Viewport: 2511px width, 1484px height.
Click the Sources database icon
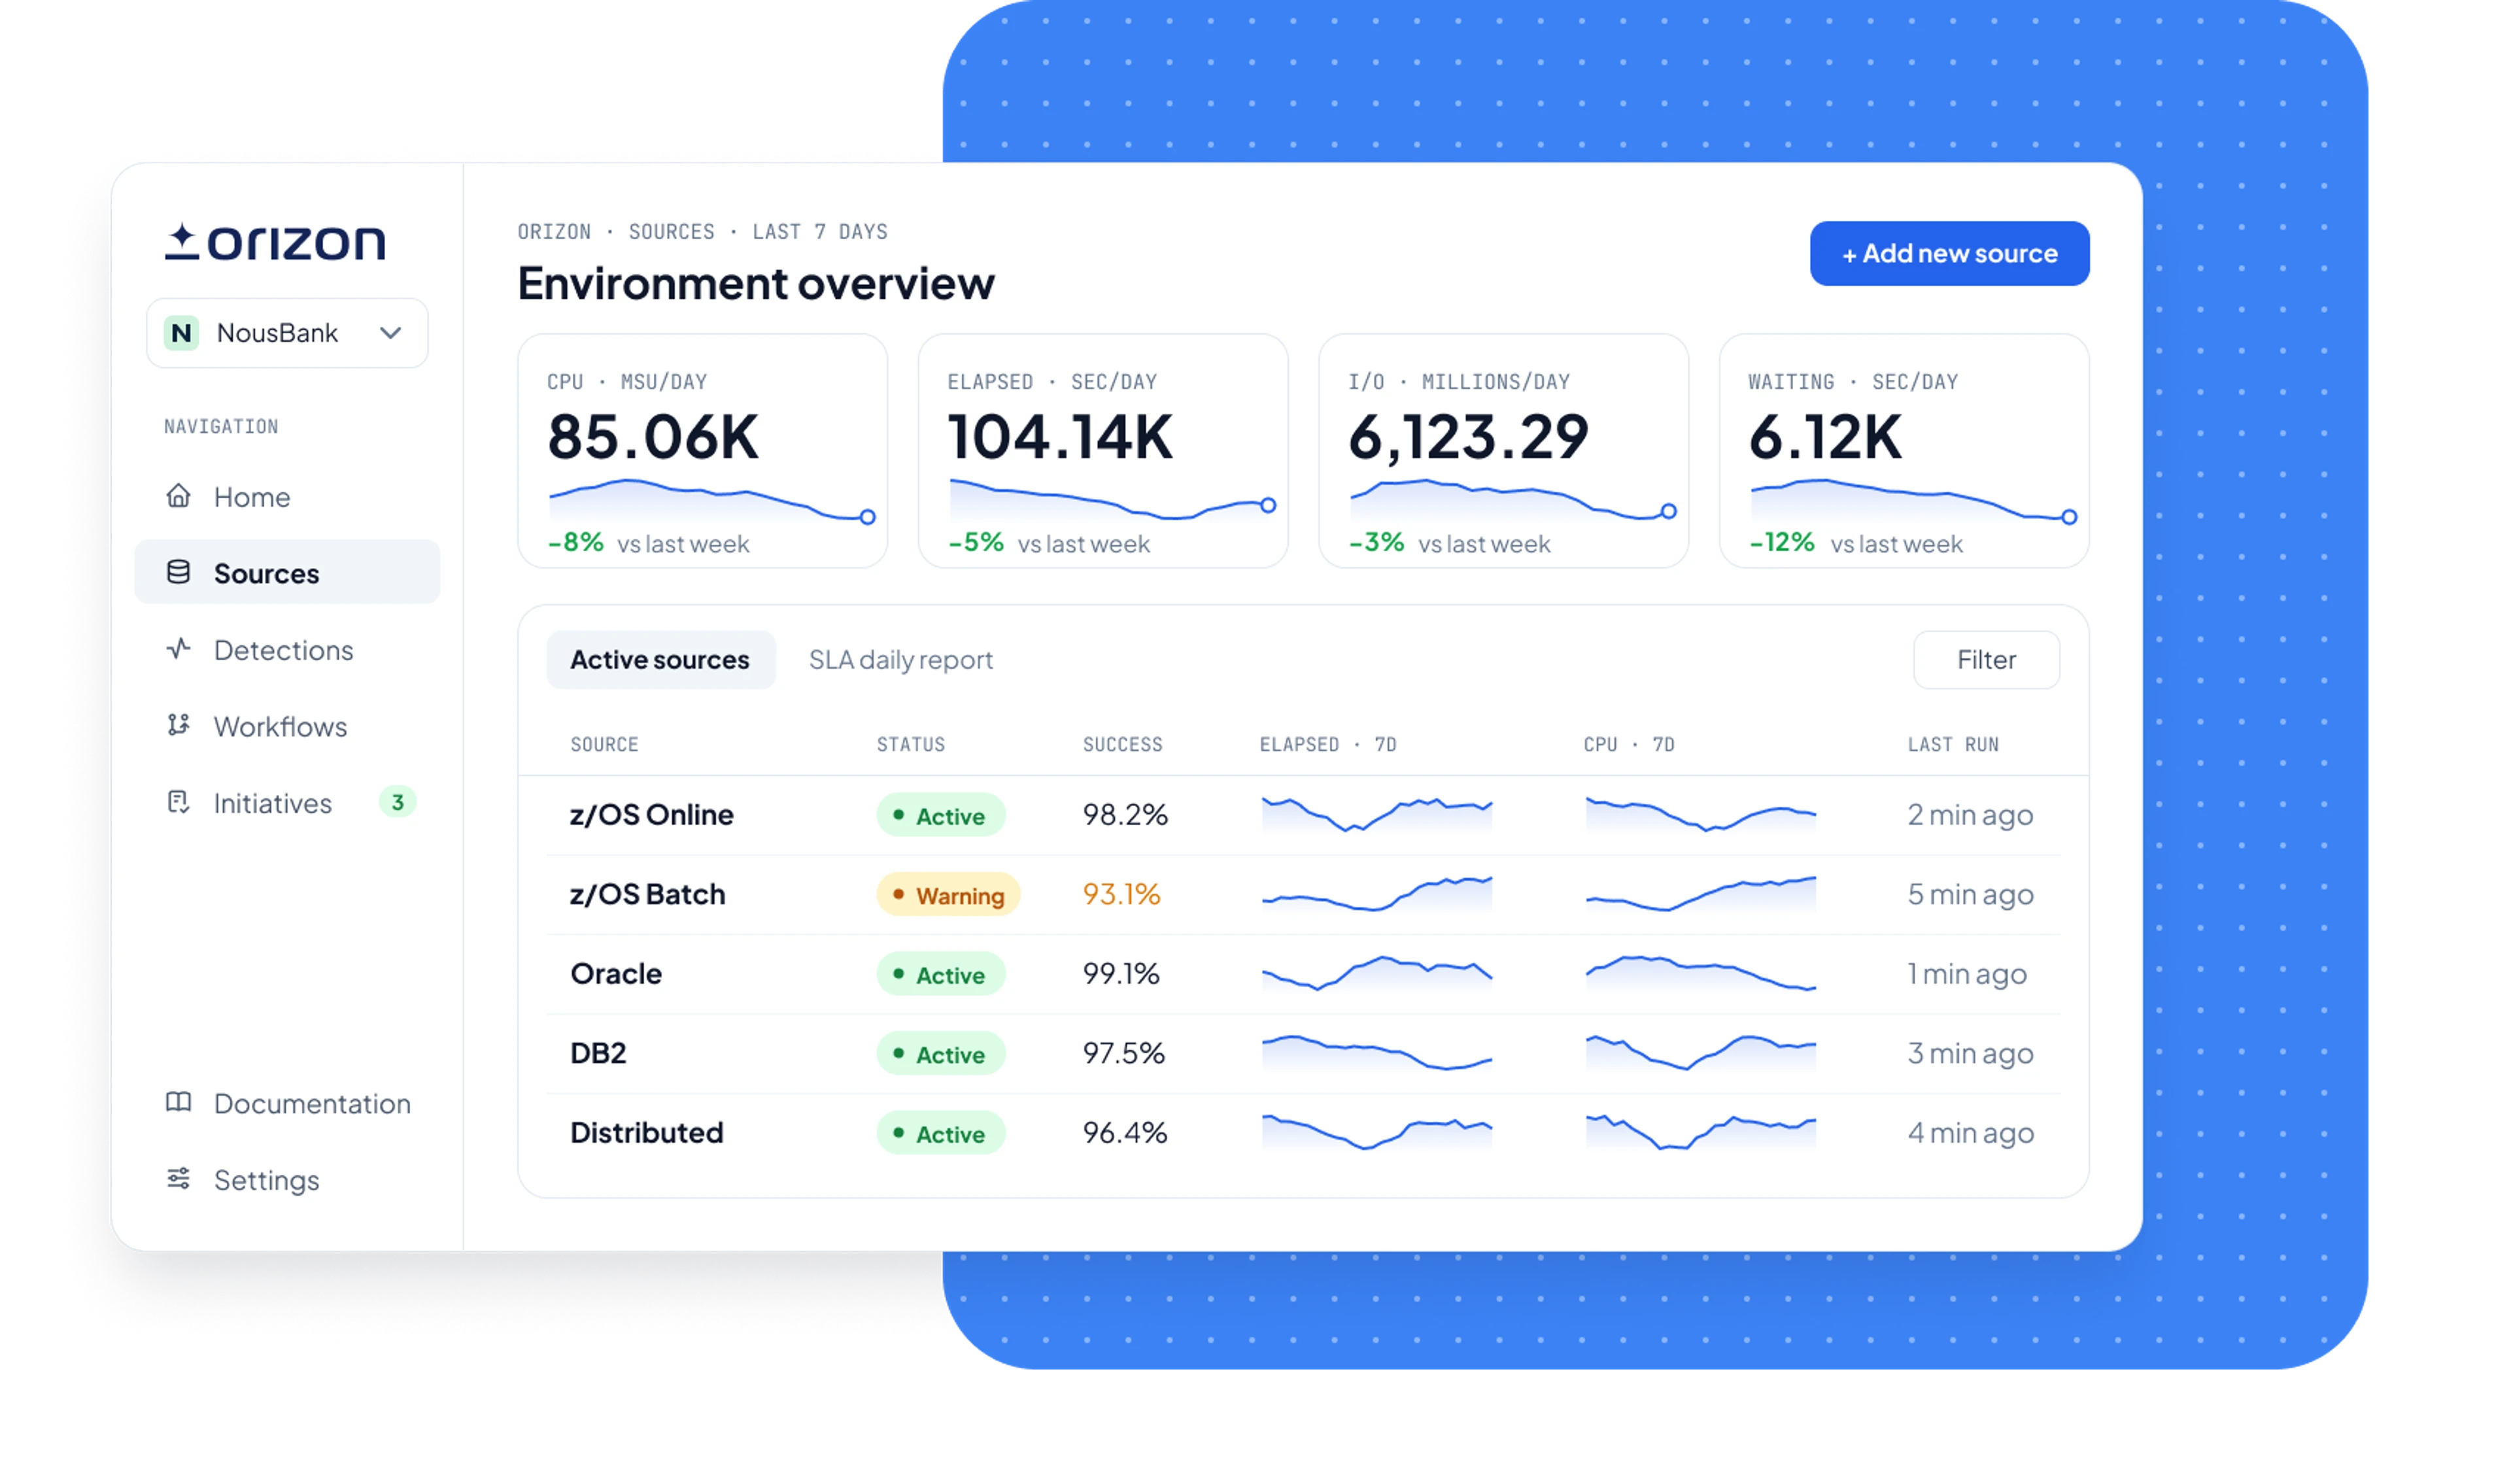tap(178, 572)
